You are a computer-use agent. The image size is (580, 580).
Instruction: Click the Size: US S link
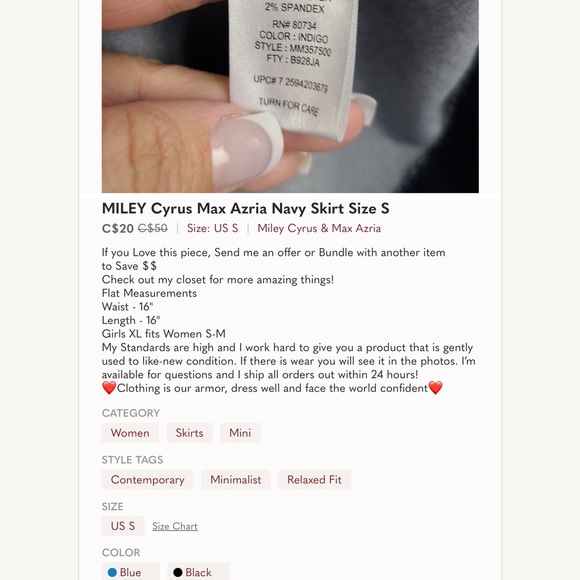click(212, 228)
